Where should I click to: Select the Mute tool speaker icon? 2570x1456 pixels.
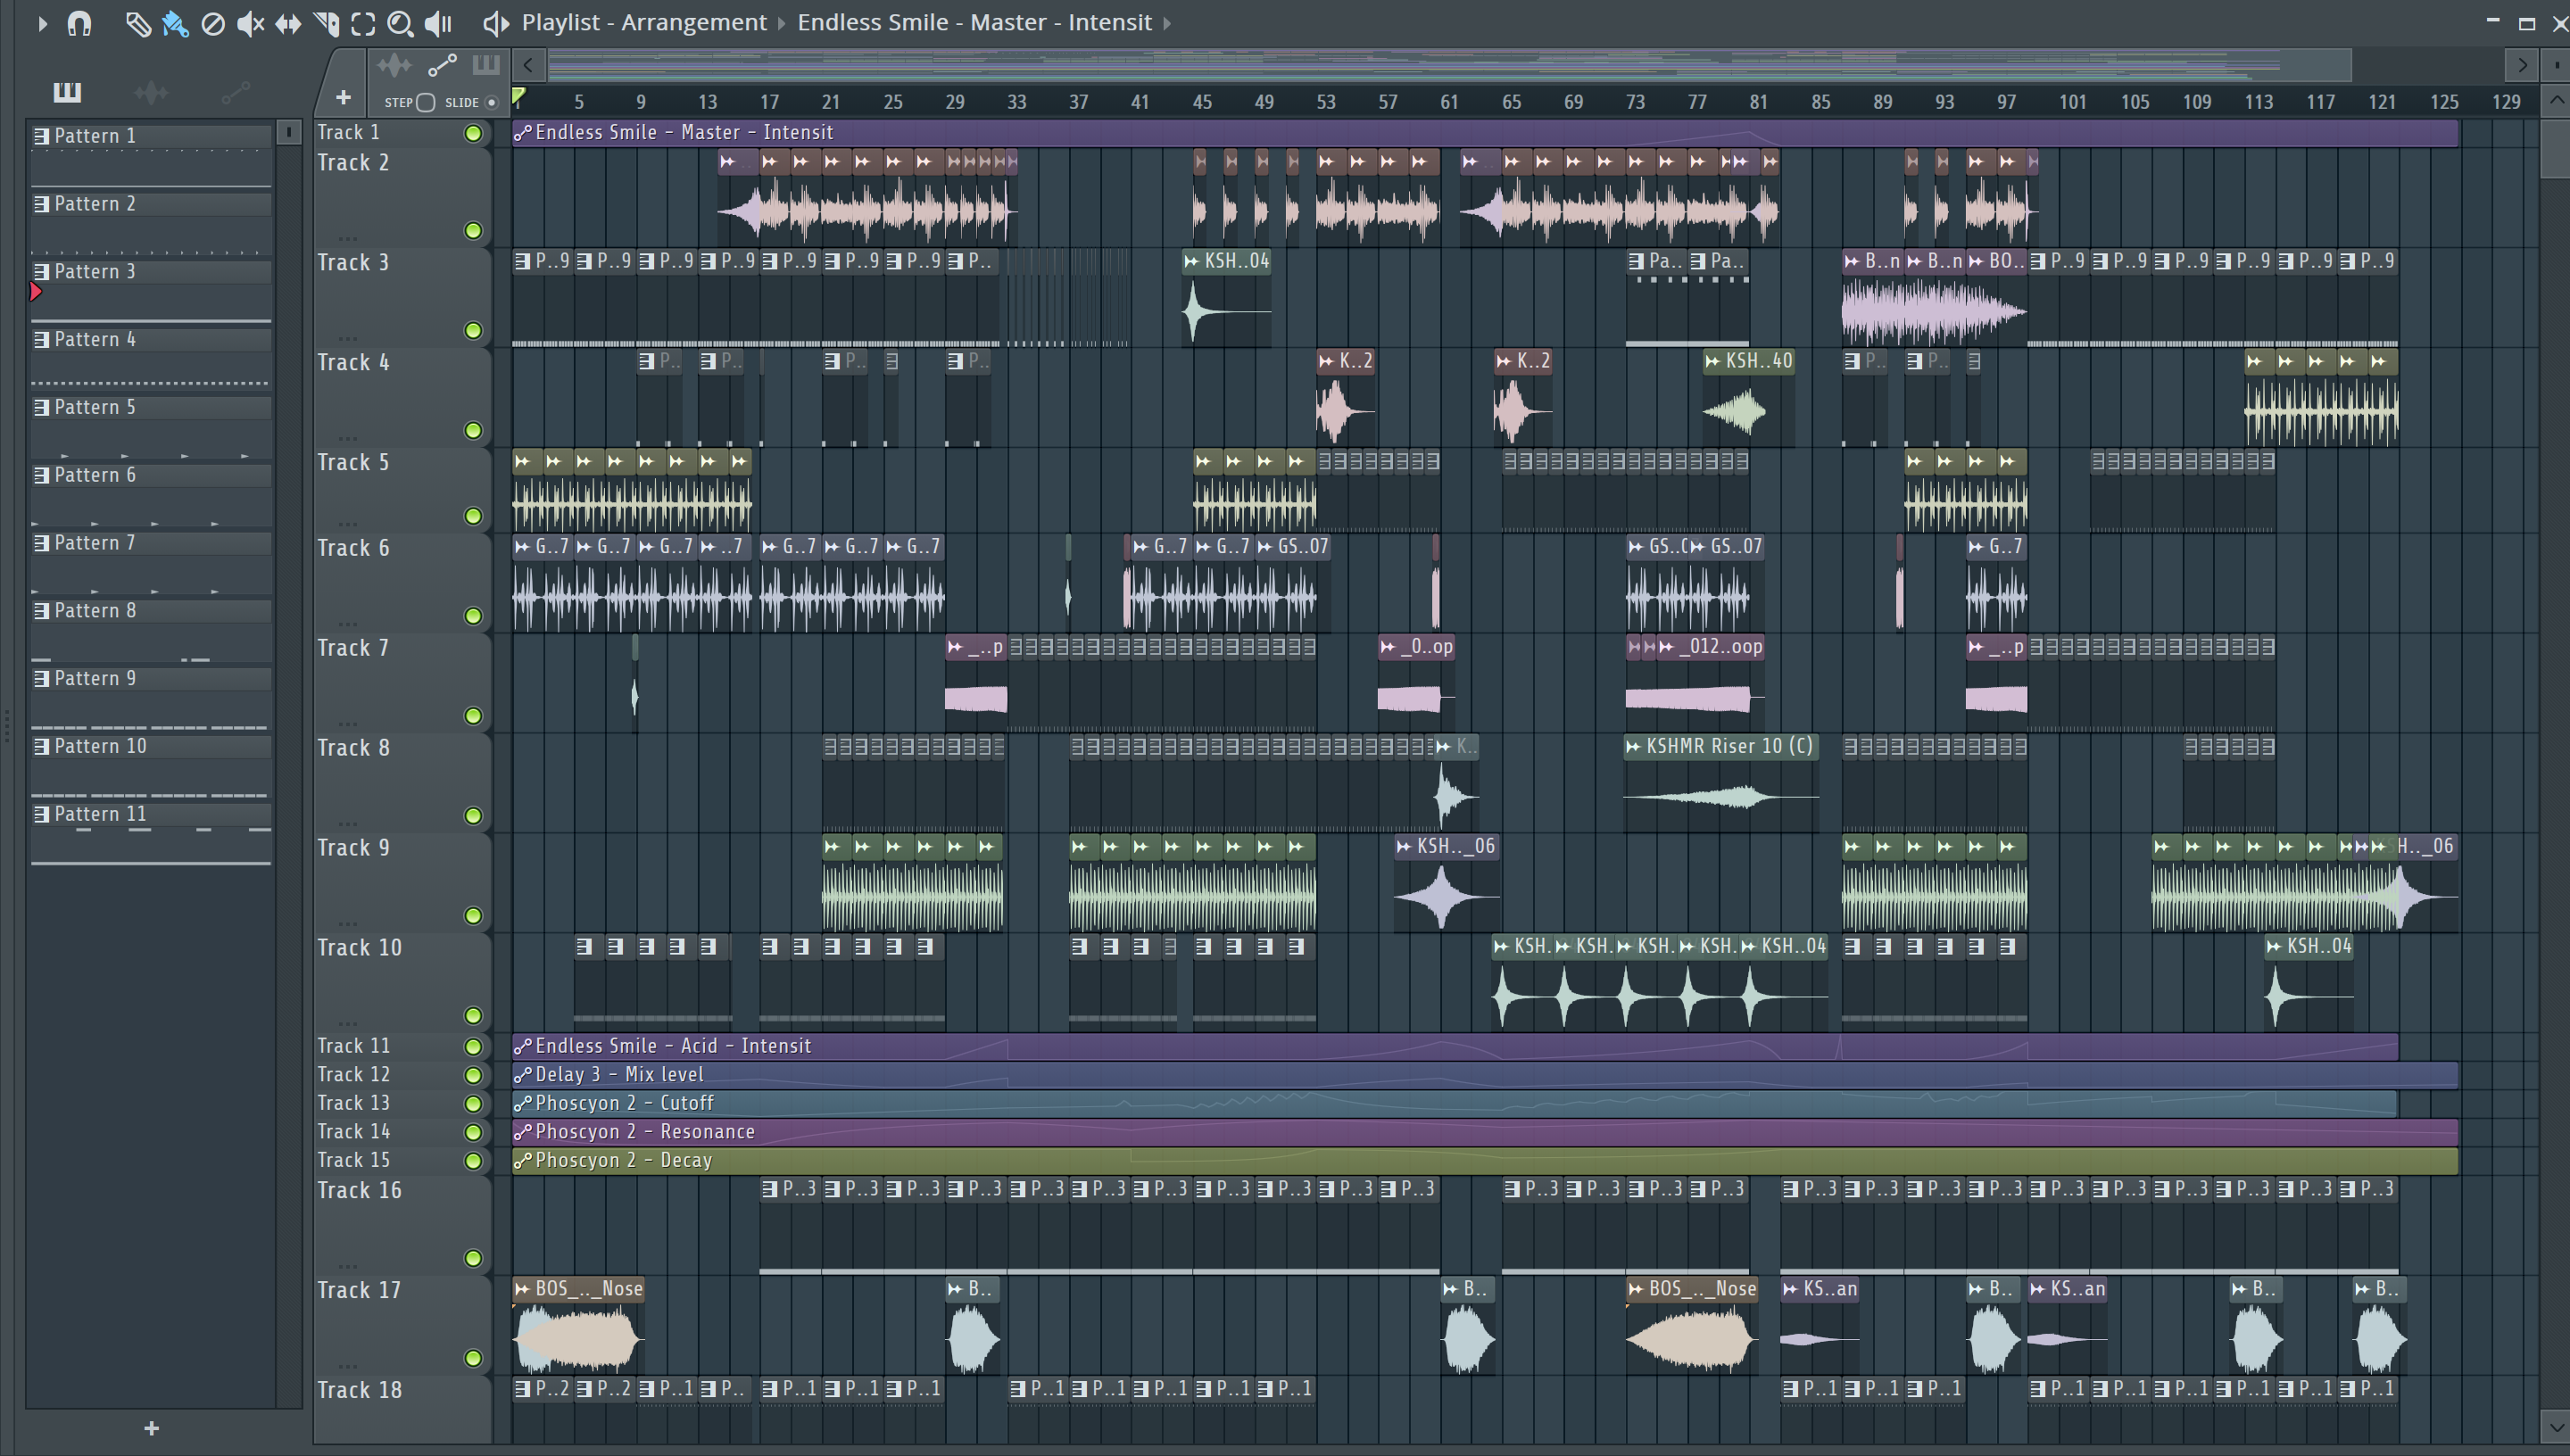pos(250,23)
